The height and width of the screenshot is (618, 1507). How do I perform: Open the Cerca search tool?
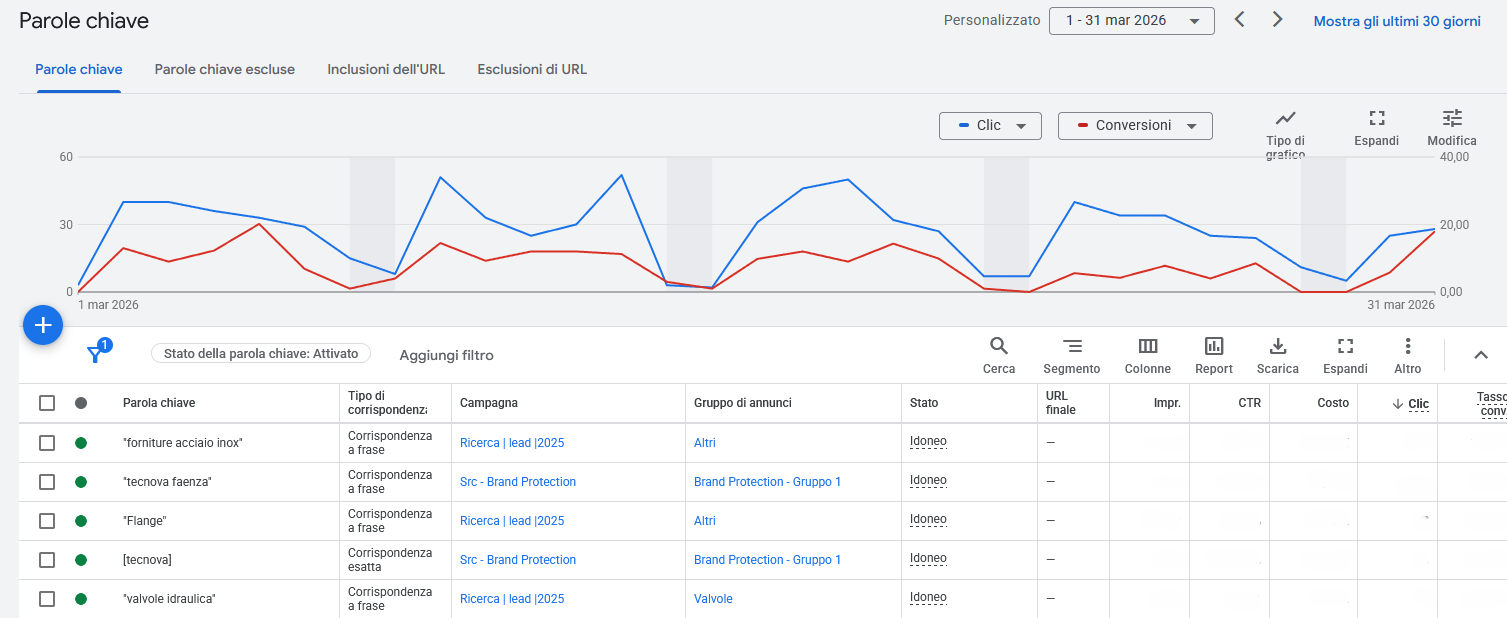click(998, 346)
